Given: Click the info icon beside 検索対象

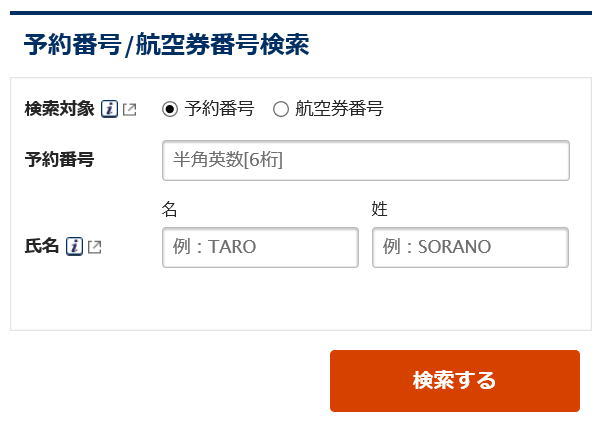Looking at the screenshot, I should (x=110, y=109).
